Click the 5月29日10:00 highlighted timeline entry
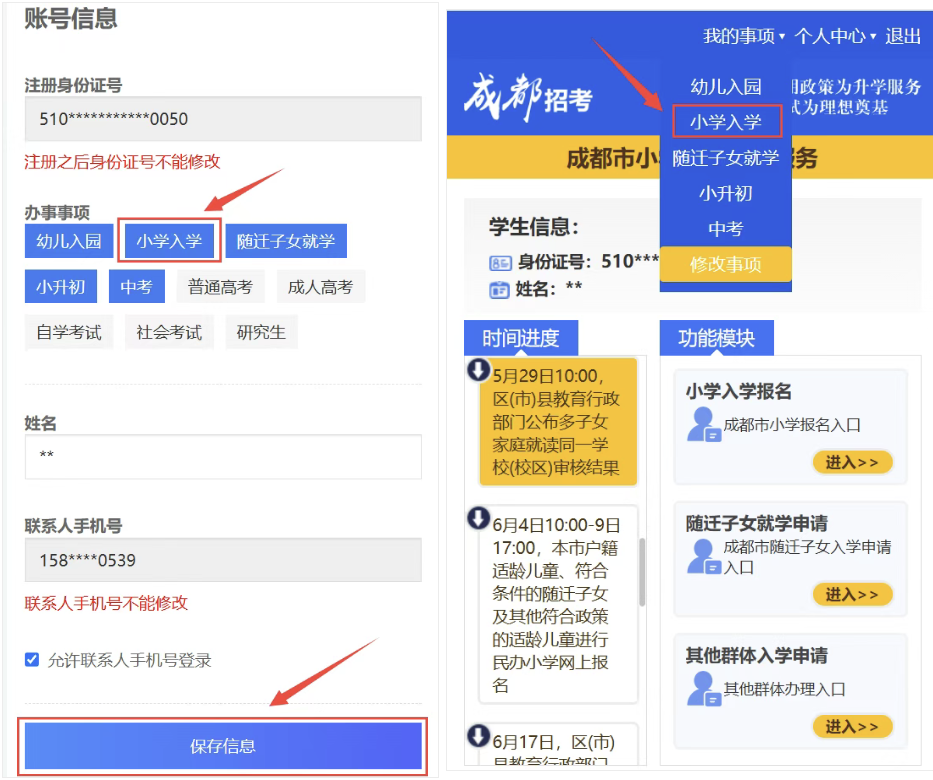933x780 pixels. (558, 421)
